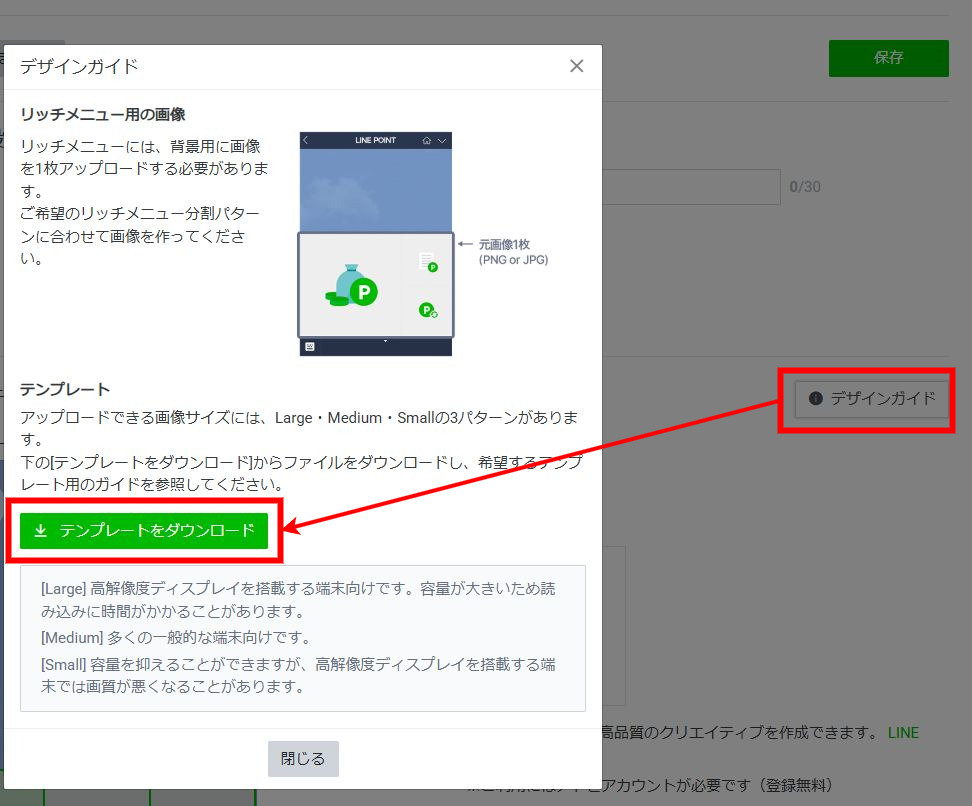Click the home icon in the preview header
The image size is (972, 806).
pos(427,141)
